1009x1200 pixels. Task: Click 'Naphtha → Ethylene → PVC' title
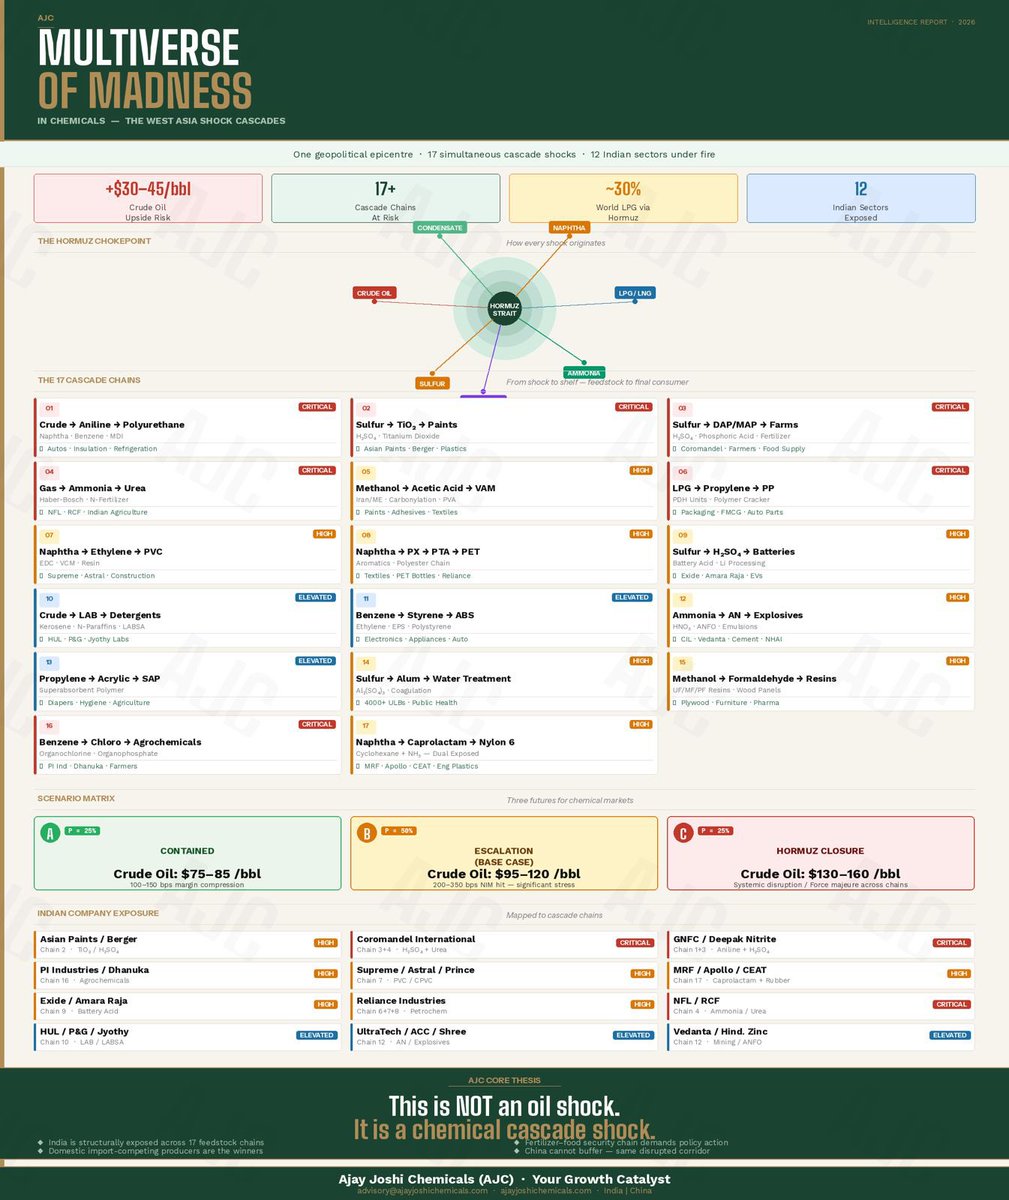(x=101, y=552)
